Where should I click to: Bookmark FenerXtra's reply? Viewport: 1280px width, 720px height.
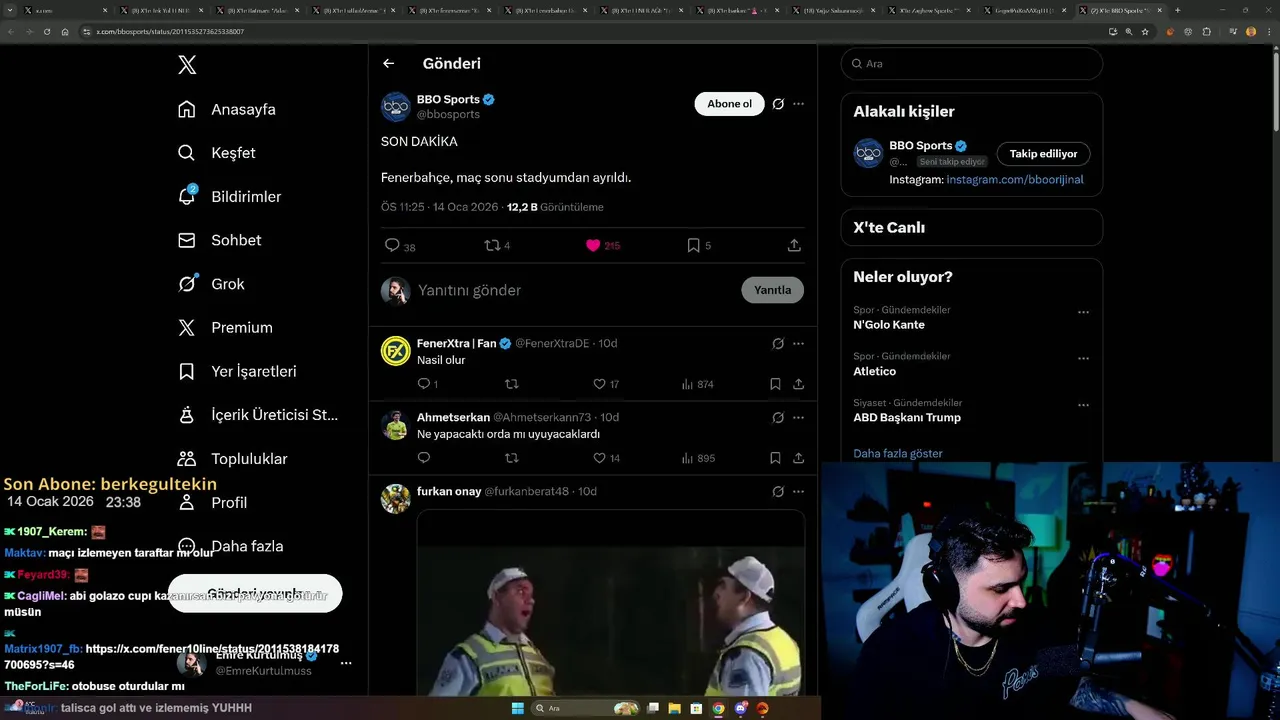pos(775,384)
